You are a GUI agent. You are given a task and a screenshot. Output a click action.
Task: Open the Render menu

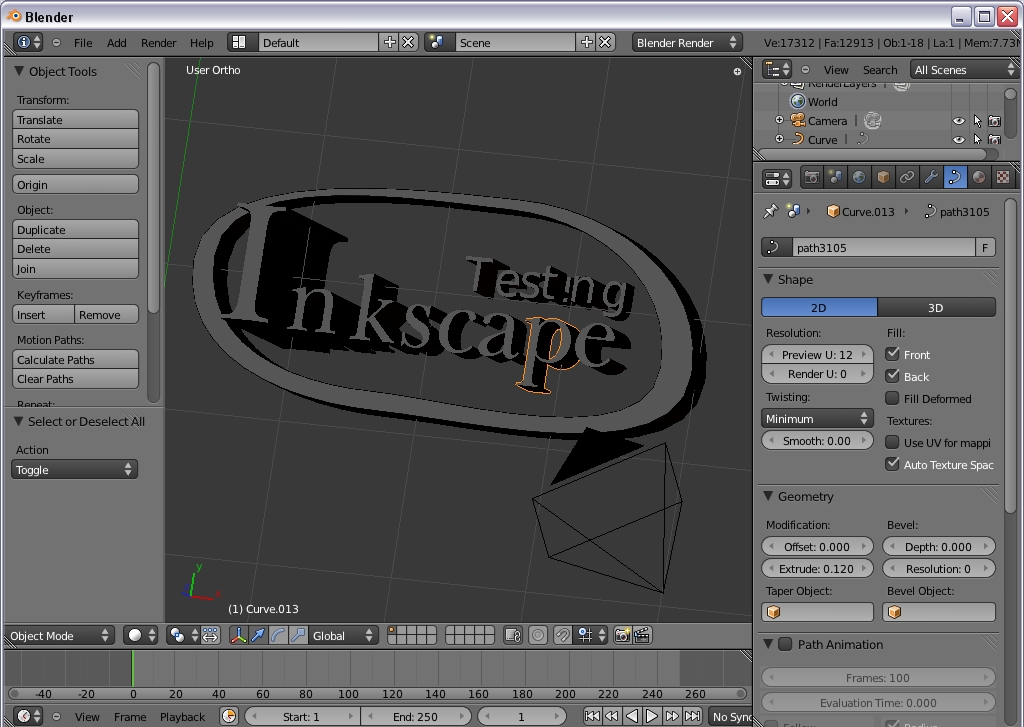159,42
